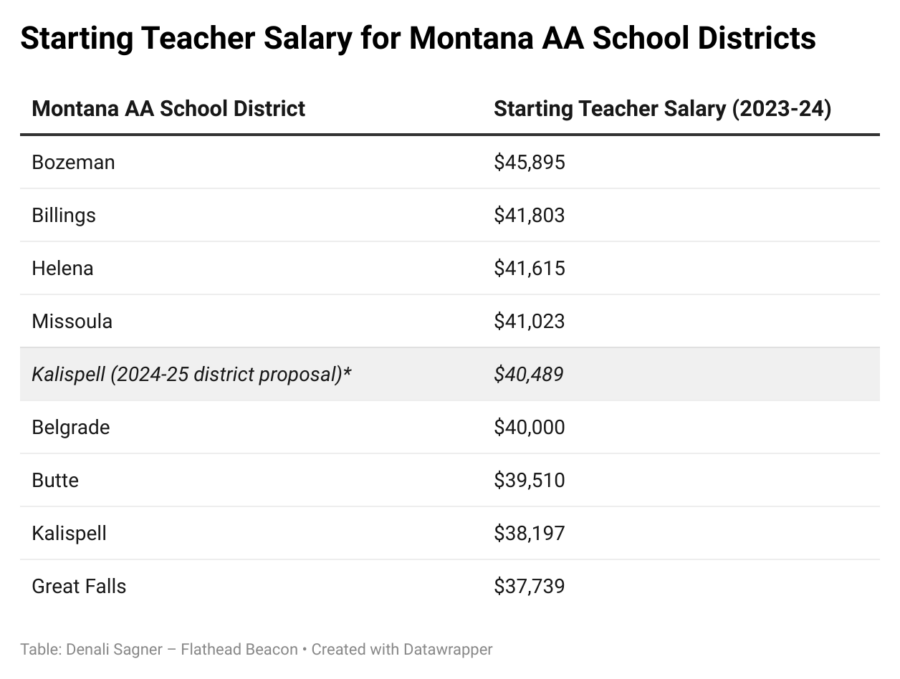The image size is (900, 679).
Task: Select the Missoula district cell
Action: tap(72, 321)
